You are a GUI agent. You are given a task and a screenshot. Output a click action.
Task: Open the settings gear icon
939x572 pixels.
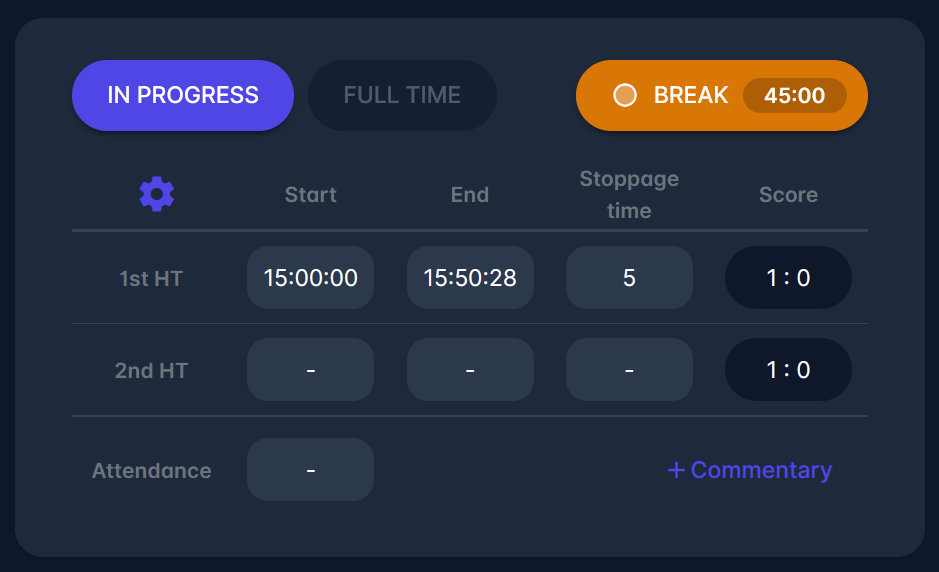click(x=157, y=194)
